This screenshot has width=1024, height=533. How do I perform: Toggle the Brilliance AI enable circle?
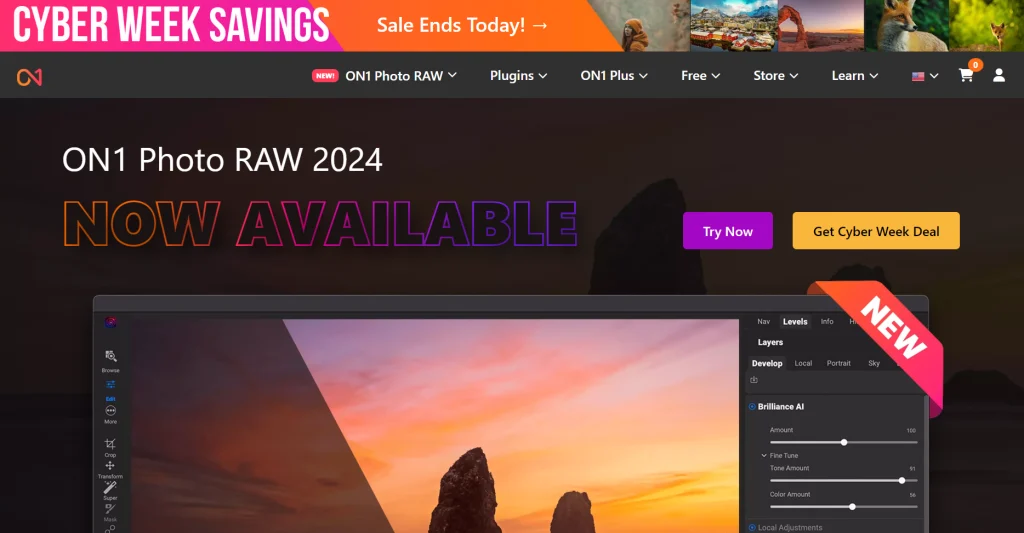[752, 406]
